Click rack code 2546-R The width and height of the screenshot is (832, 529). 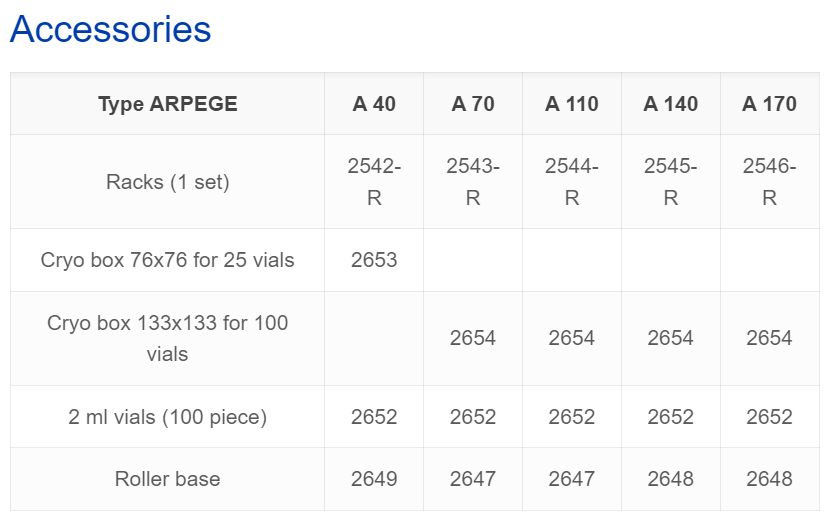click(769, 182)
